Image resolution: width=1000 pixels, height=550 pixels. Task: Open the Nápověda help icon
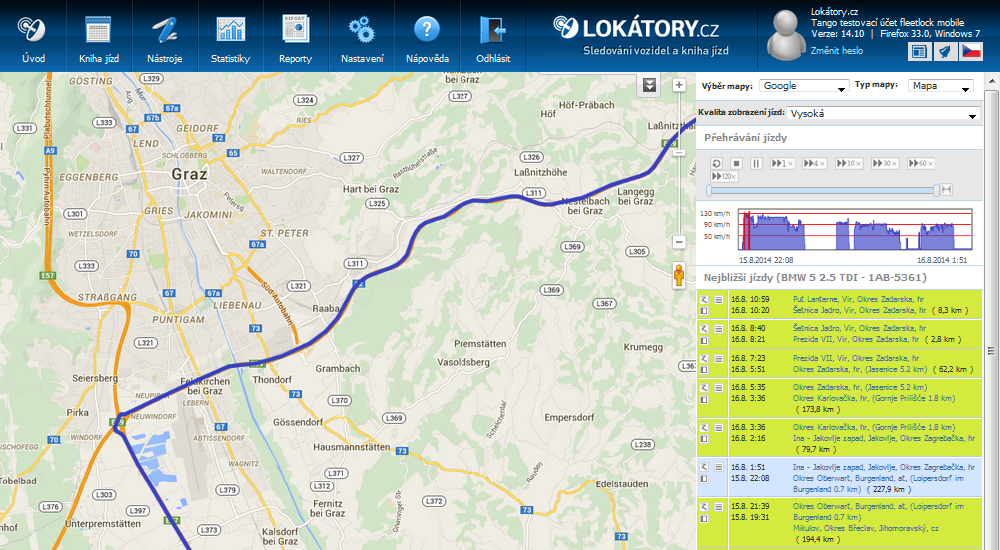point(427,38)
